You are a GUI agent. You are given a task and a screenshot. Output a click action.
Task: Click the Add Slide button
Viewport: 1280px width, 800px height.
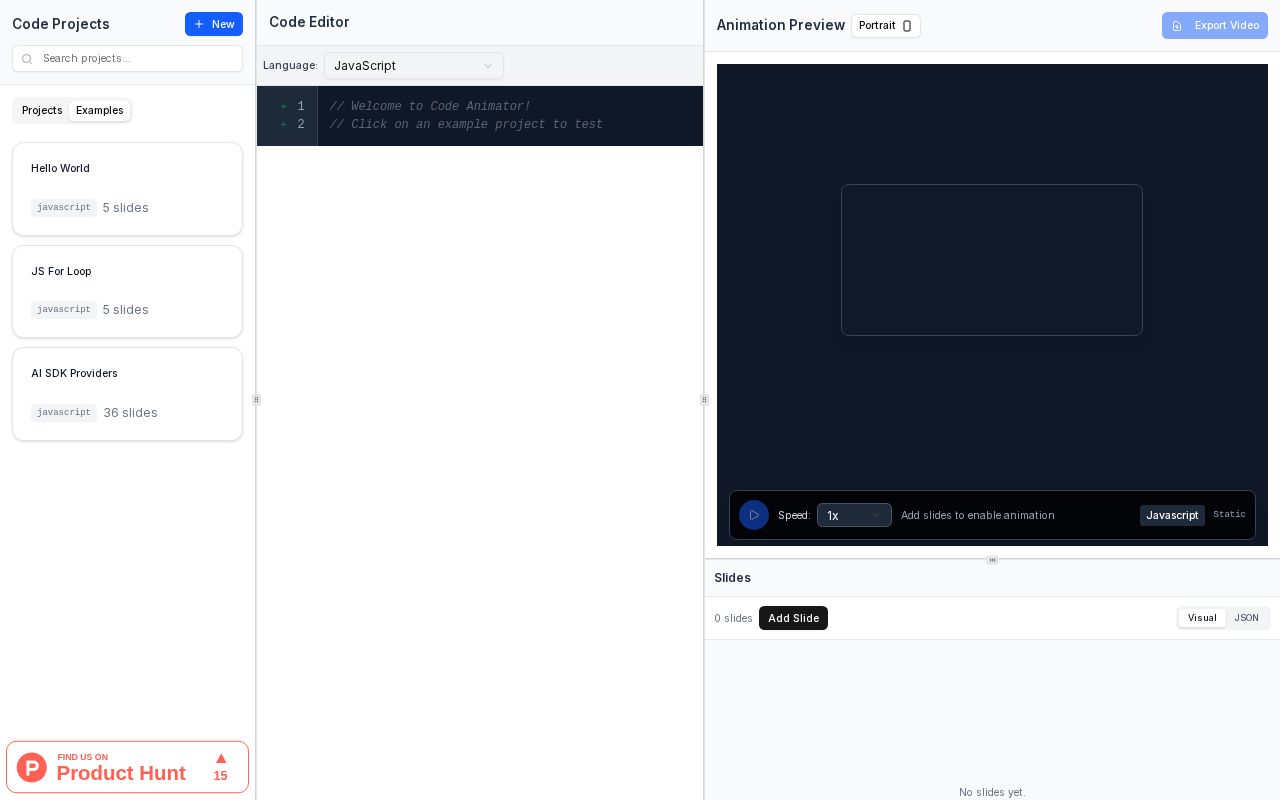tap(793, 618)
